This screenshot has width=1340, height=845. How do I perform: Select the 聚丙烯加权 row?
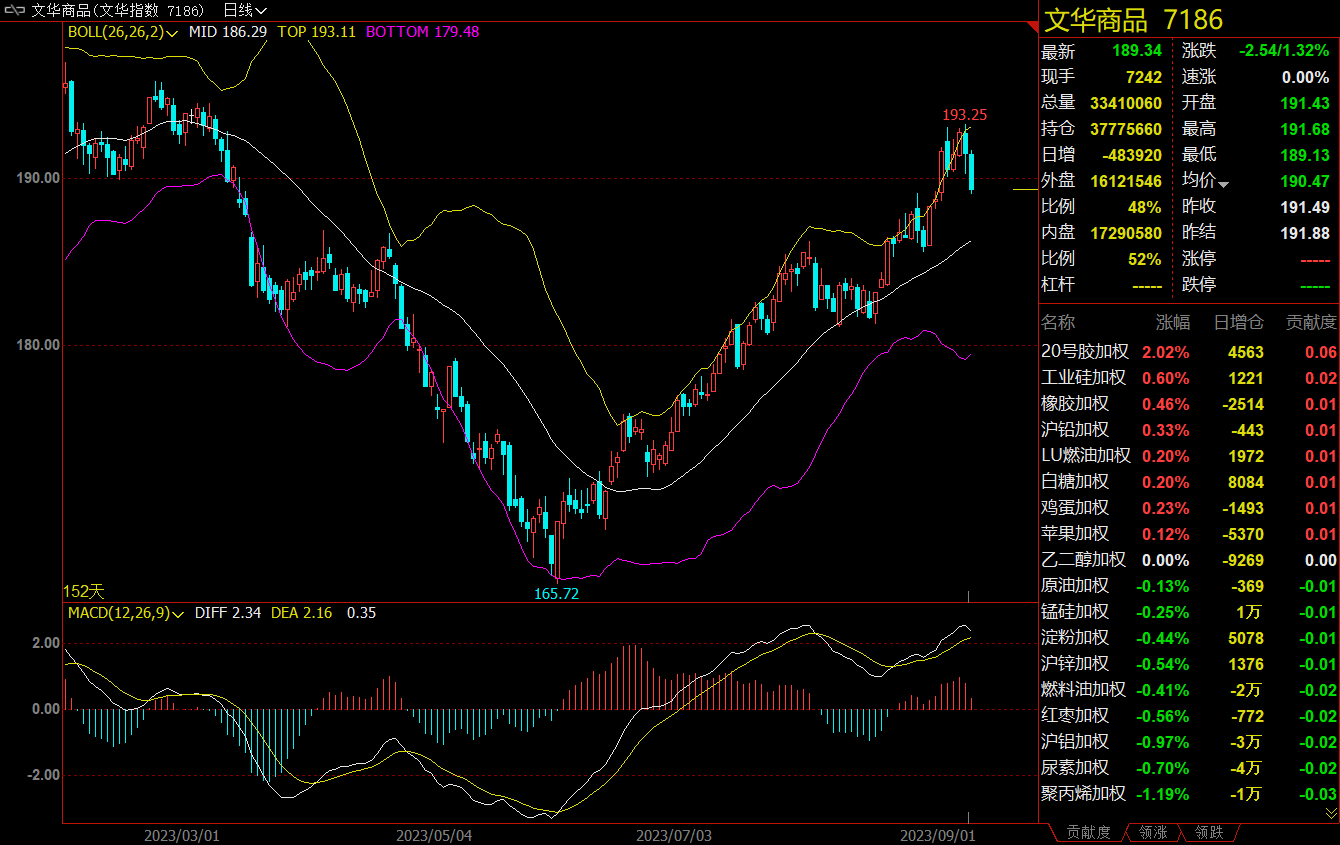point(1189,794)
